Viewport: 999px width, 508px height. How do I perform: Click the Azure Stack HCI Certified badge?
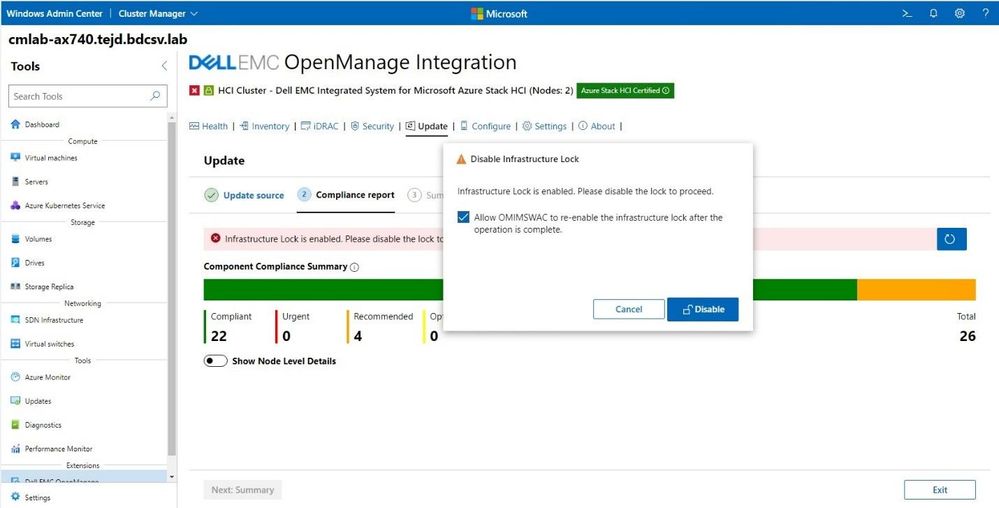click(x=625, y=91)
